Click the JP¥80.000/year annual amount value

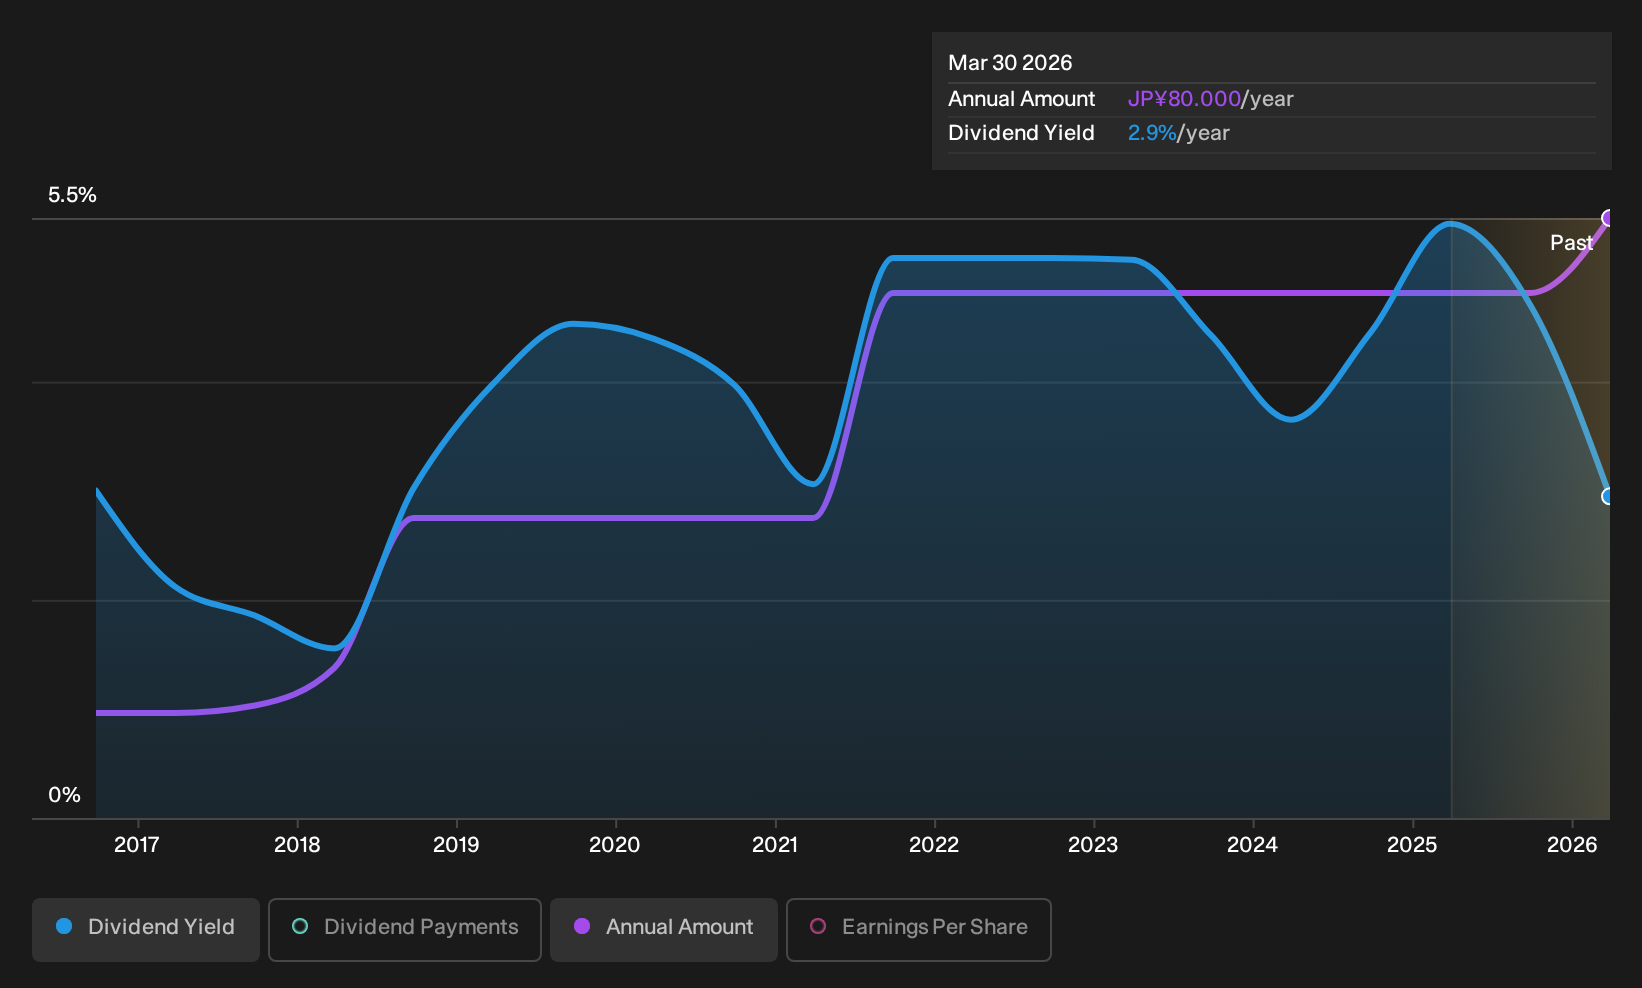(1210, 99)
